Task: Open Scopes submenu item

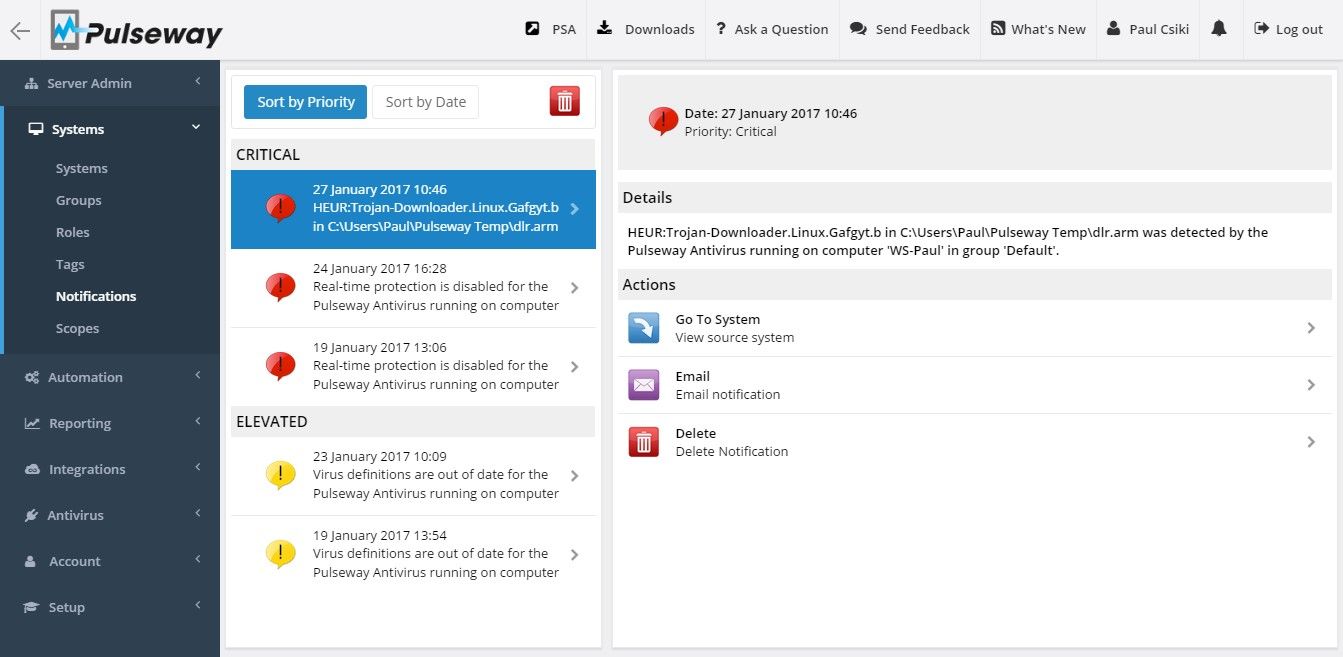Action: click(x=78, y=328)
